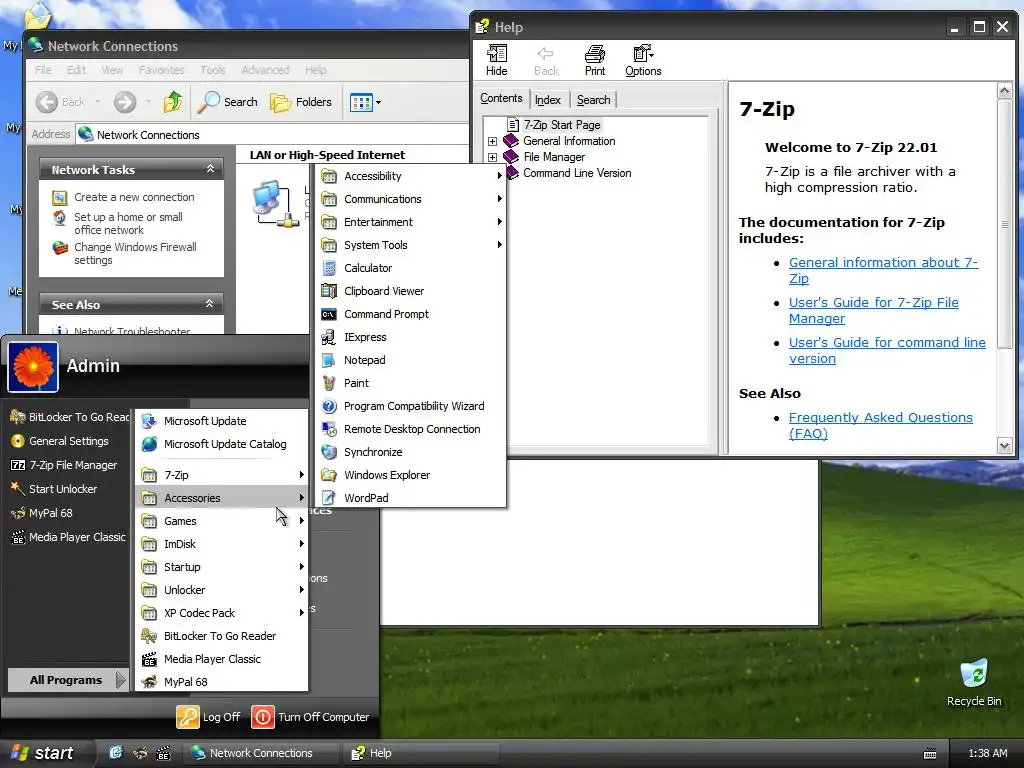1024x768 pixels.
Task: Open the XP Codec Pack folder
Action: click(x=221, y=613)
